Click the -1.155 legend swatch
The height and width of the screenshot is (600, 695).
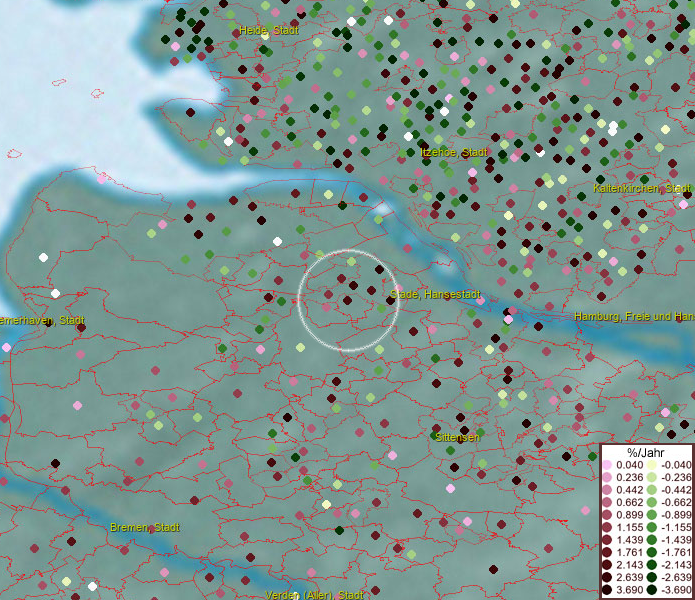tap(652, 527)
